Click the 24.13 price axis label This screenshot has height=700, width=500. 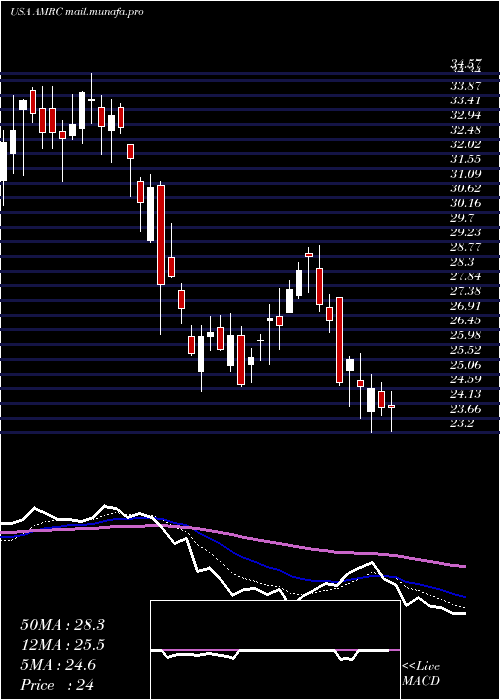point(465,394)
